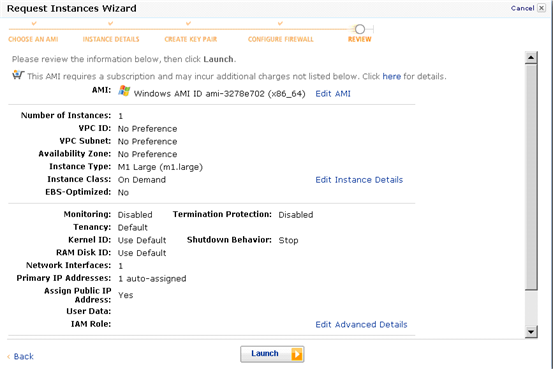The image size is (554, 370).
Task: Click the Kernel ID 'Use Default' value
Action: click(142, 240)
